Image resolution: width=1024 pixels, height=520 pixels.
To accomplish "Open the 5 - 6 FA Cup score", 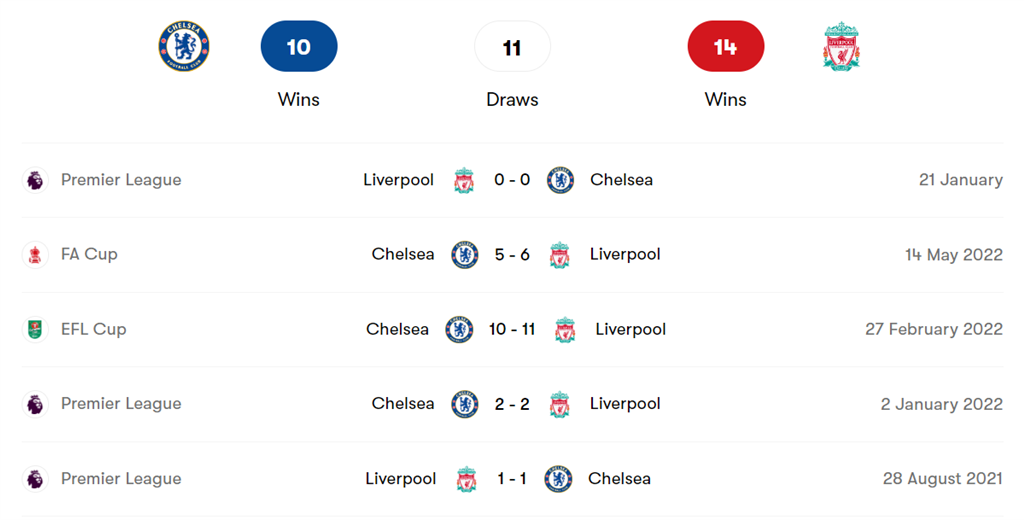I will click(512, 255).
